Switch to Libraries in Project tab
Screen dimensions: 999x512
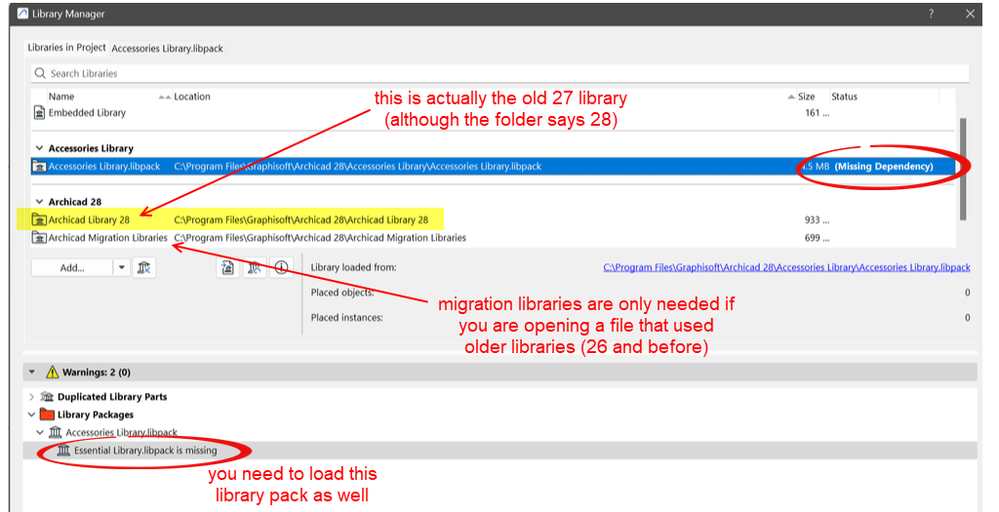pos(67,48)
